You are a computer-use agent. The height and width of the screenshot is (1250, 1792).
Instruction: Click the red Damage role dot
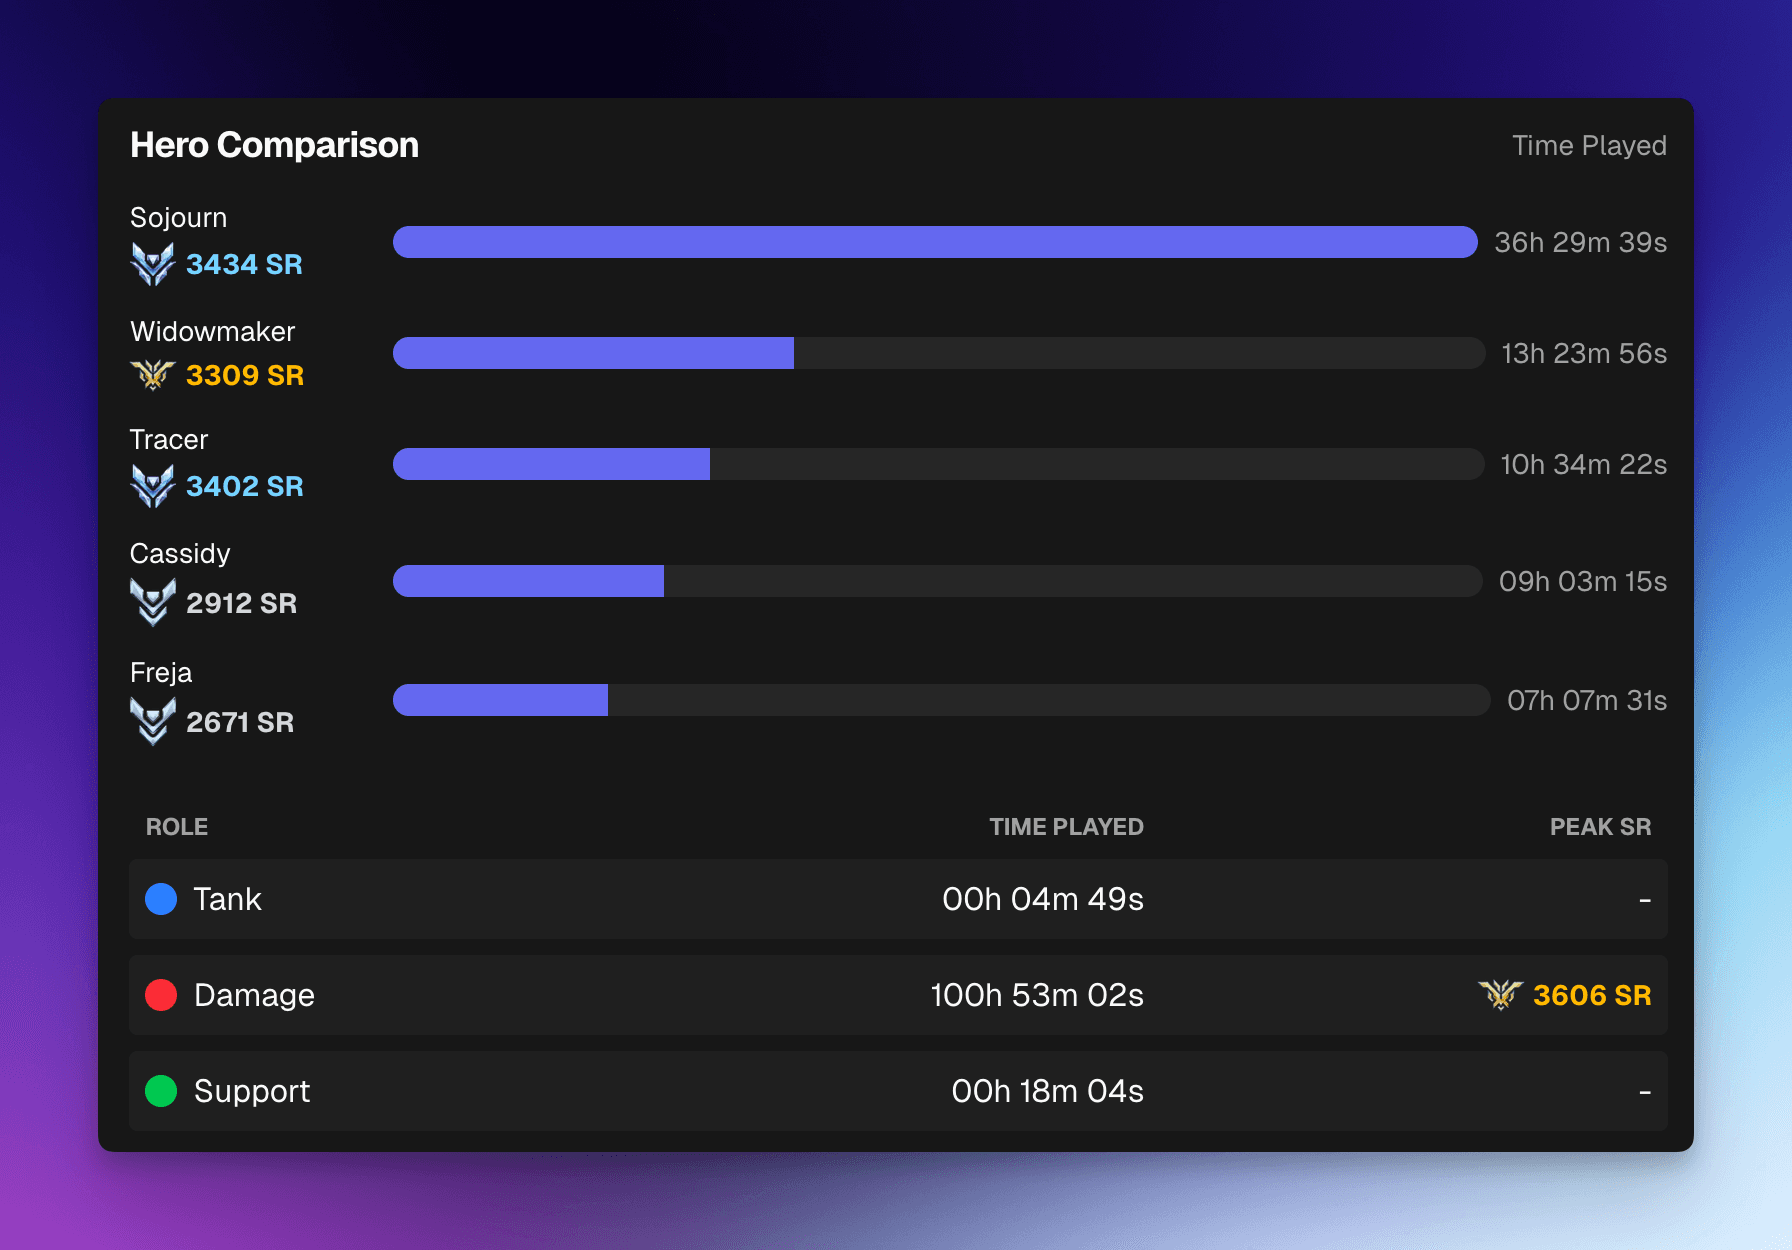[x=161, y=995]
